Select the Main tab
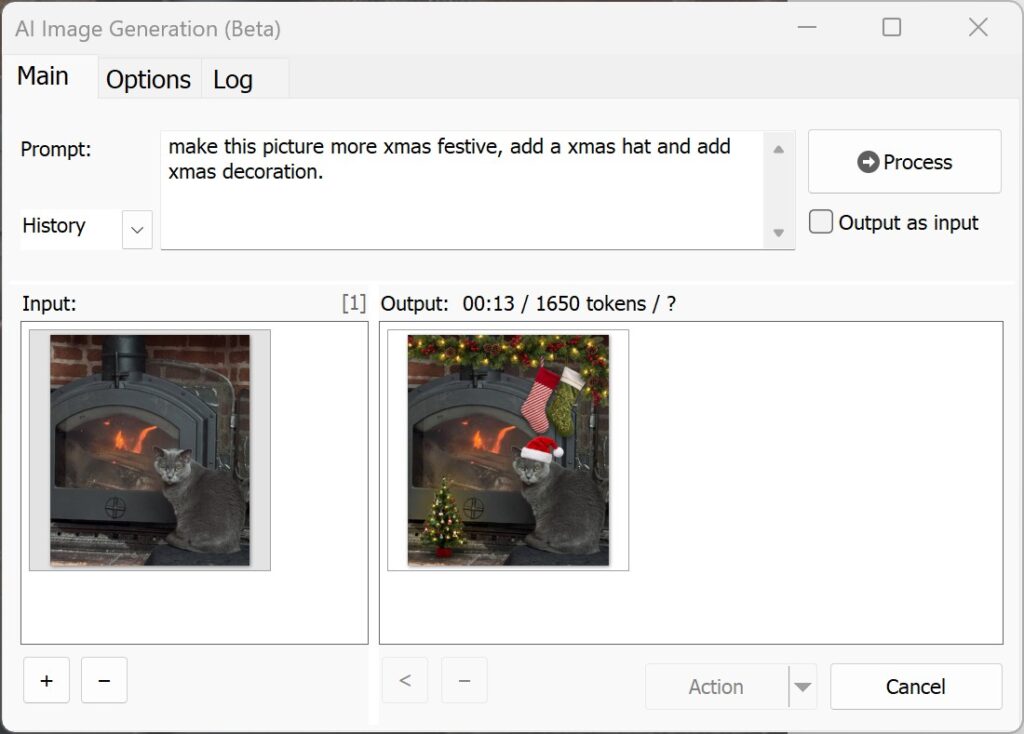The height and width of the screenshot is (734, 1024). click(x=43, y=76)
